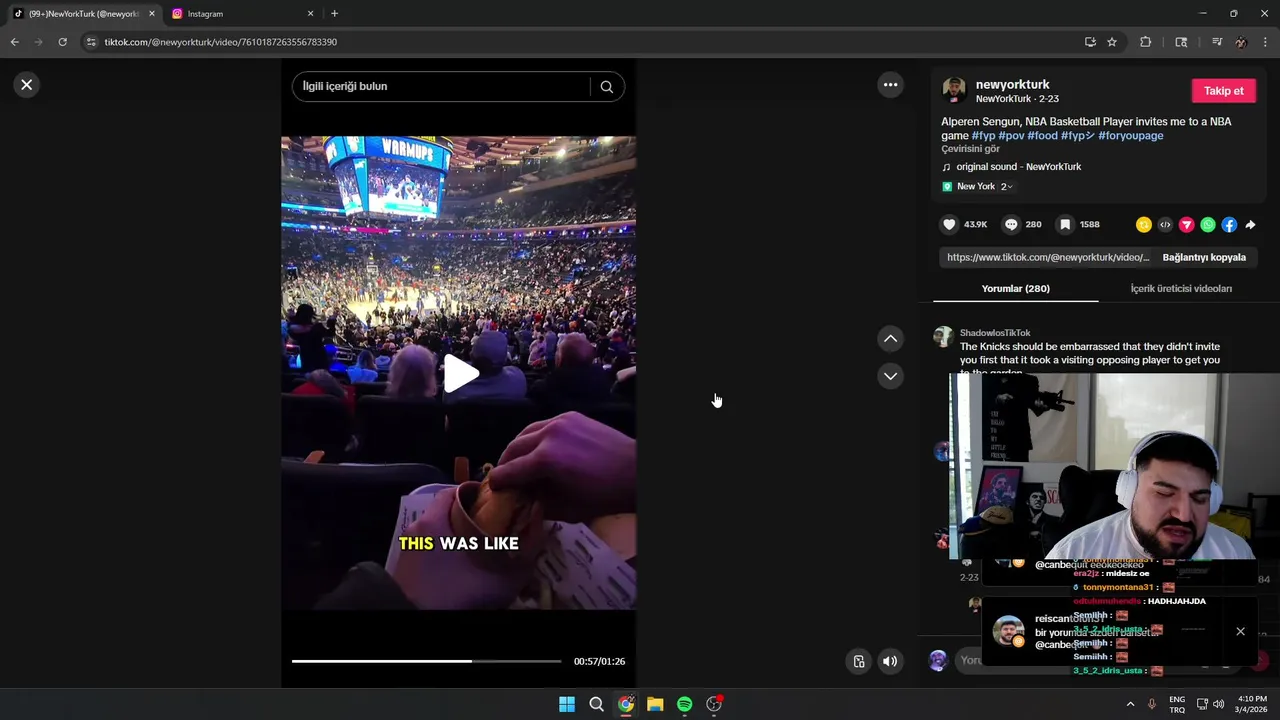Image resolution: width=1280 pixels, height=720 pixels.
Task: Open the browser extensions puzzle icon
Action: pos(1146,42)
